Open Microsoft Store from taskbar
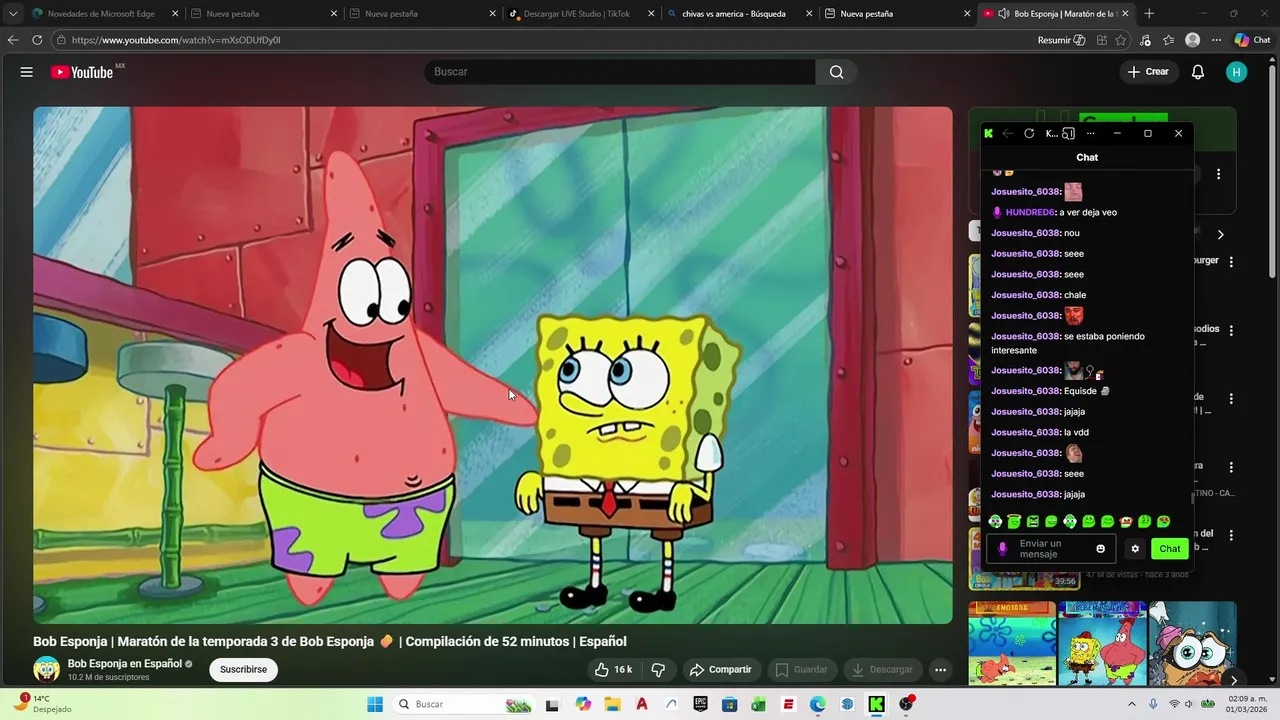Image resolution: width=1280 pixels, height=720 pixels. tap(730, 704)
